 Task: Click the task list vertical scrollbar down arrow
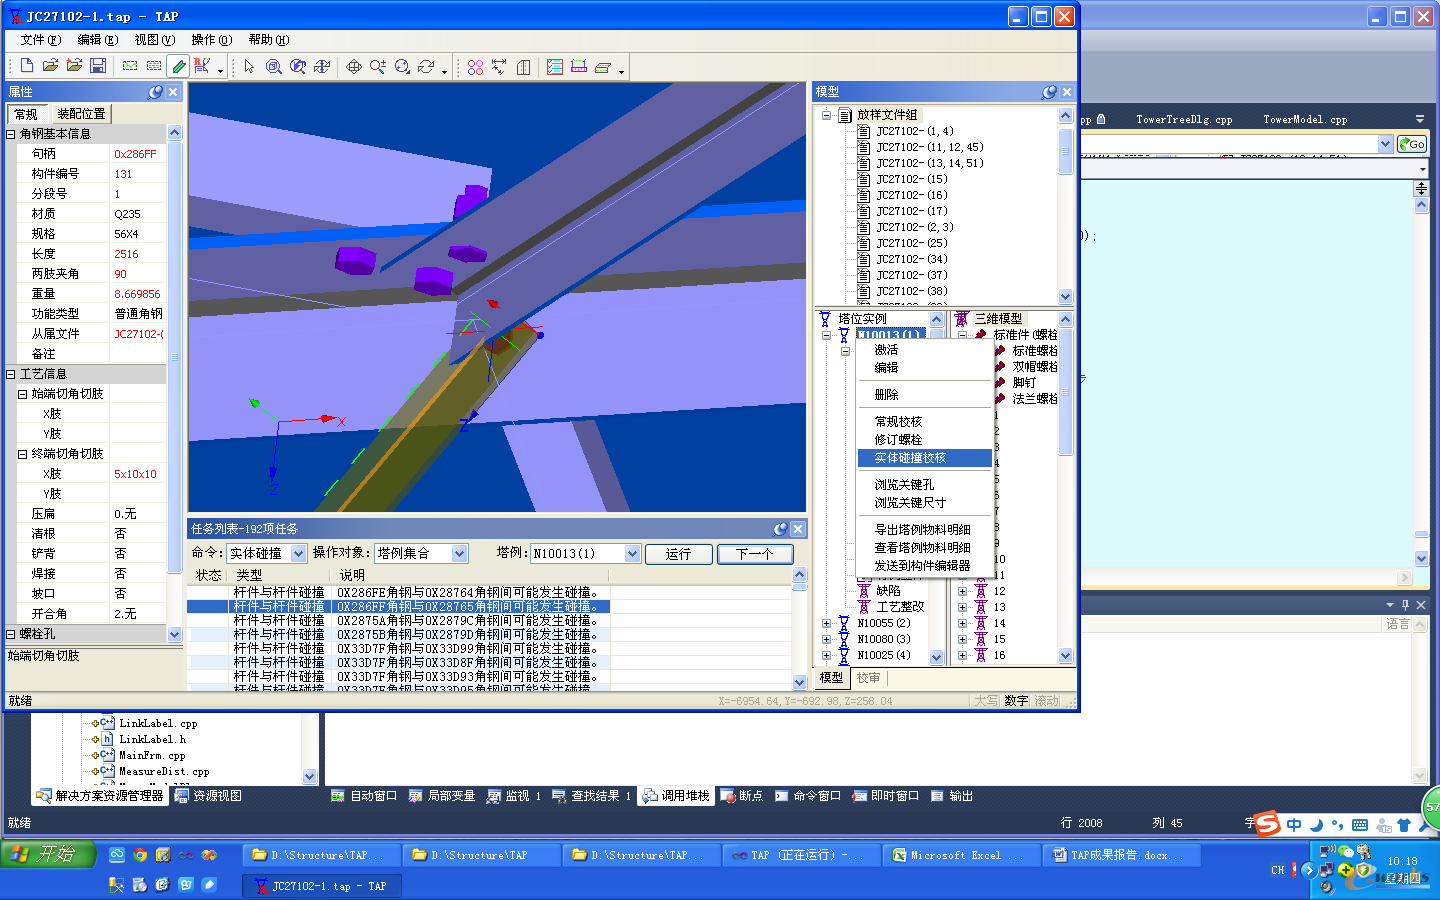pos(800,682)
